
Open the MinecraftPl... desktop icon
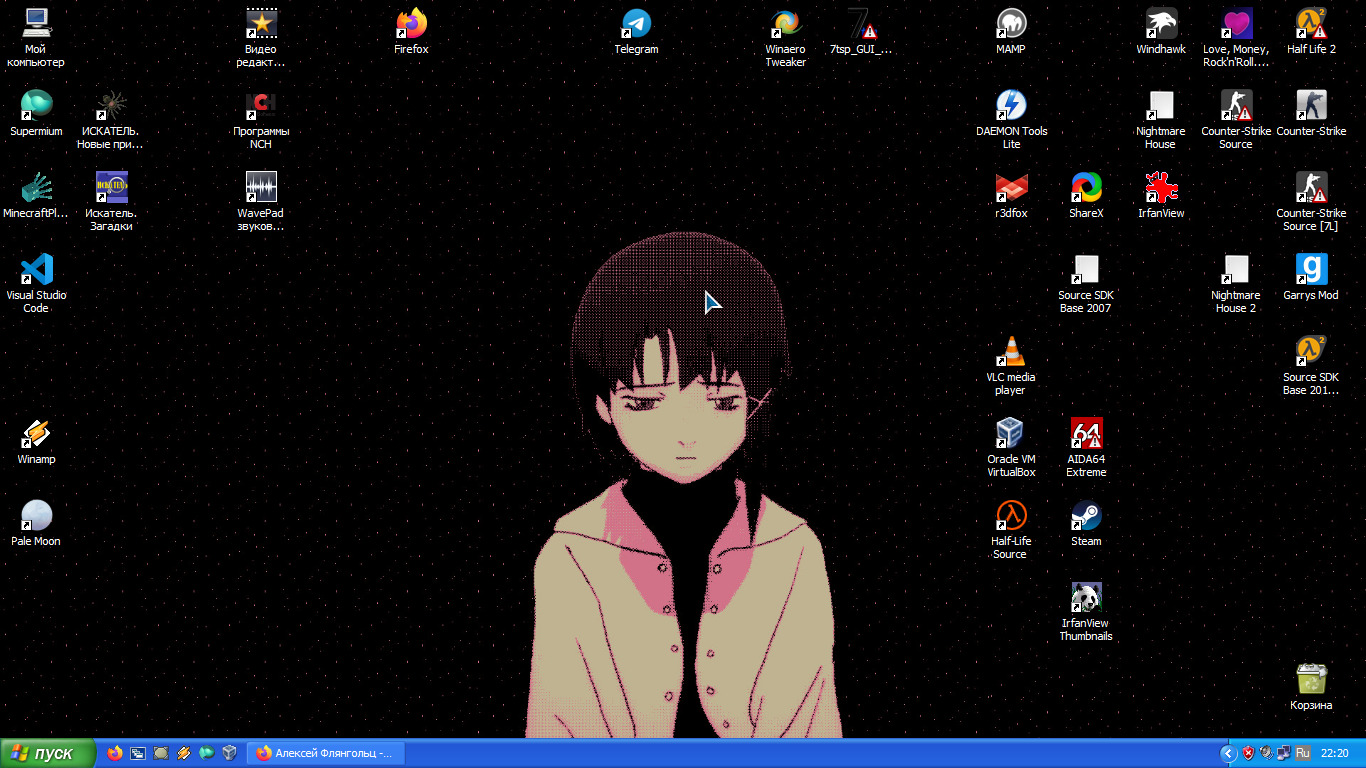36,195
